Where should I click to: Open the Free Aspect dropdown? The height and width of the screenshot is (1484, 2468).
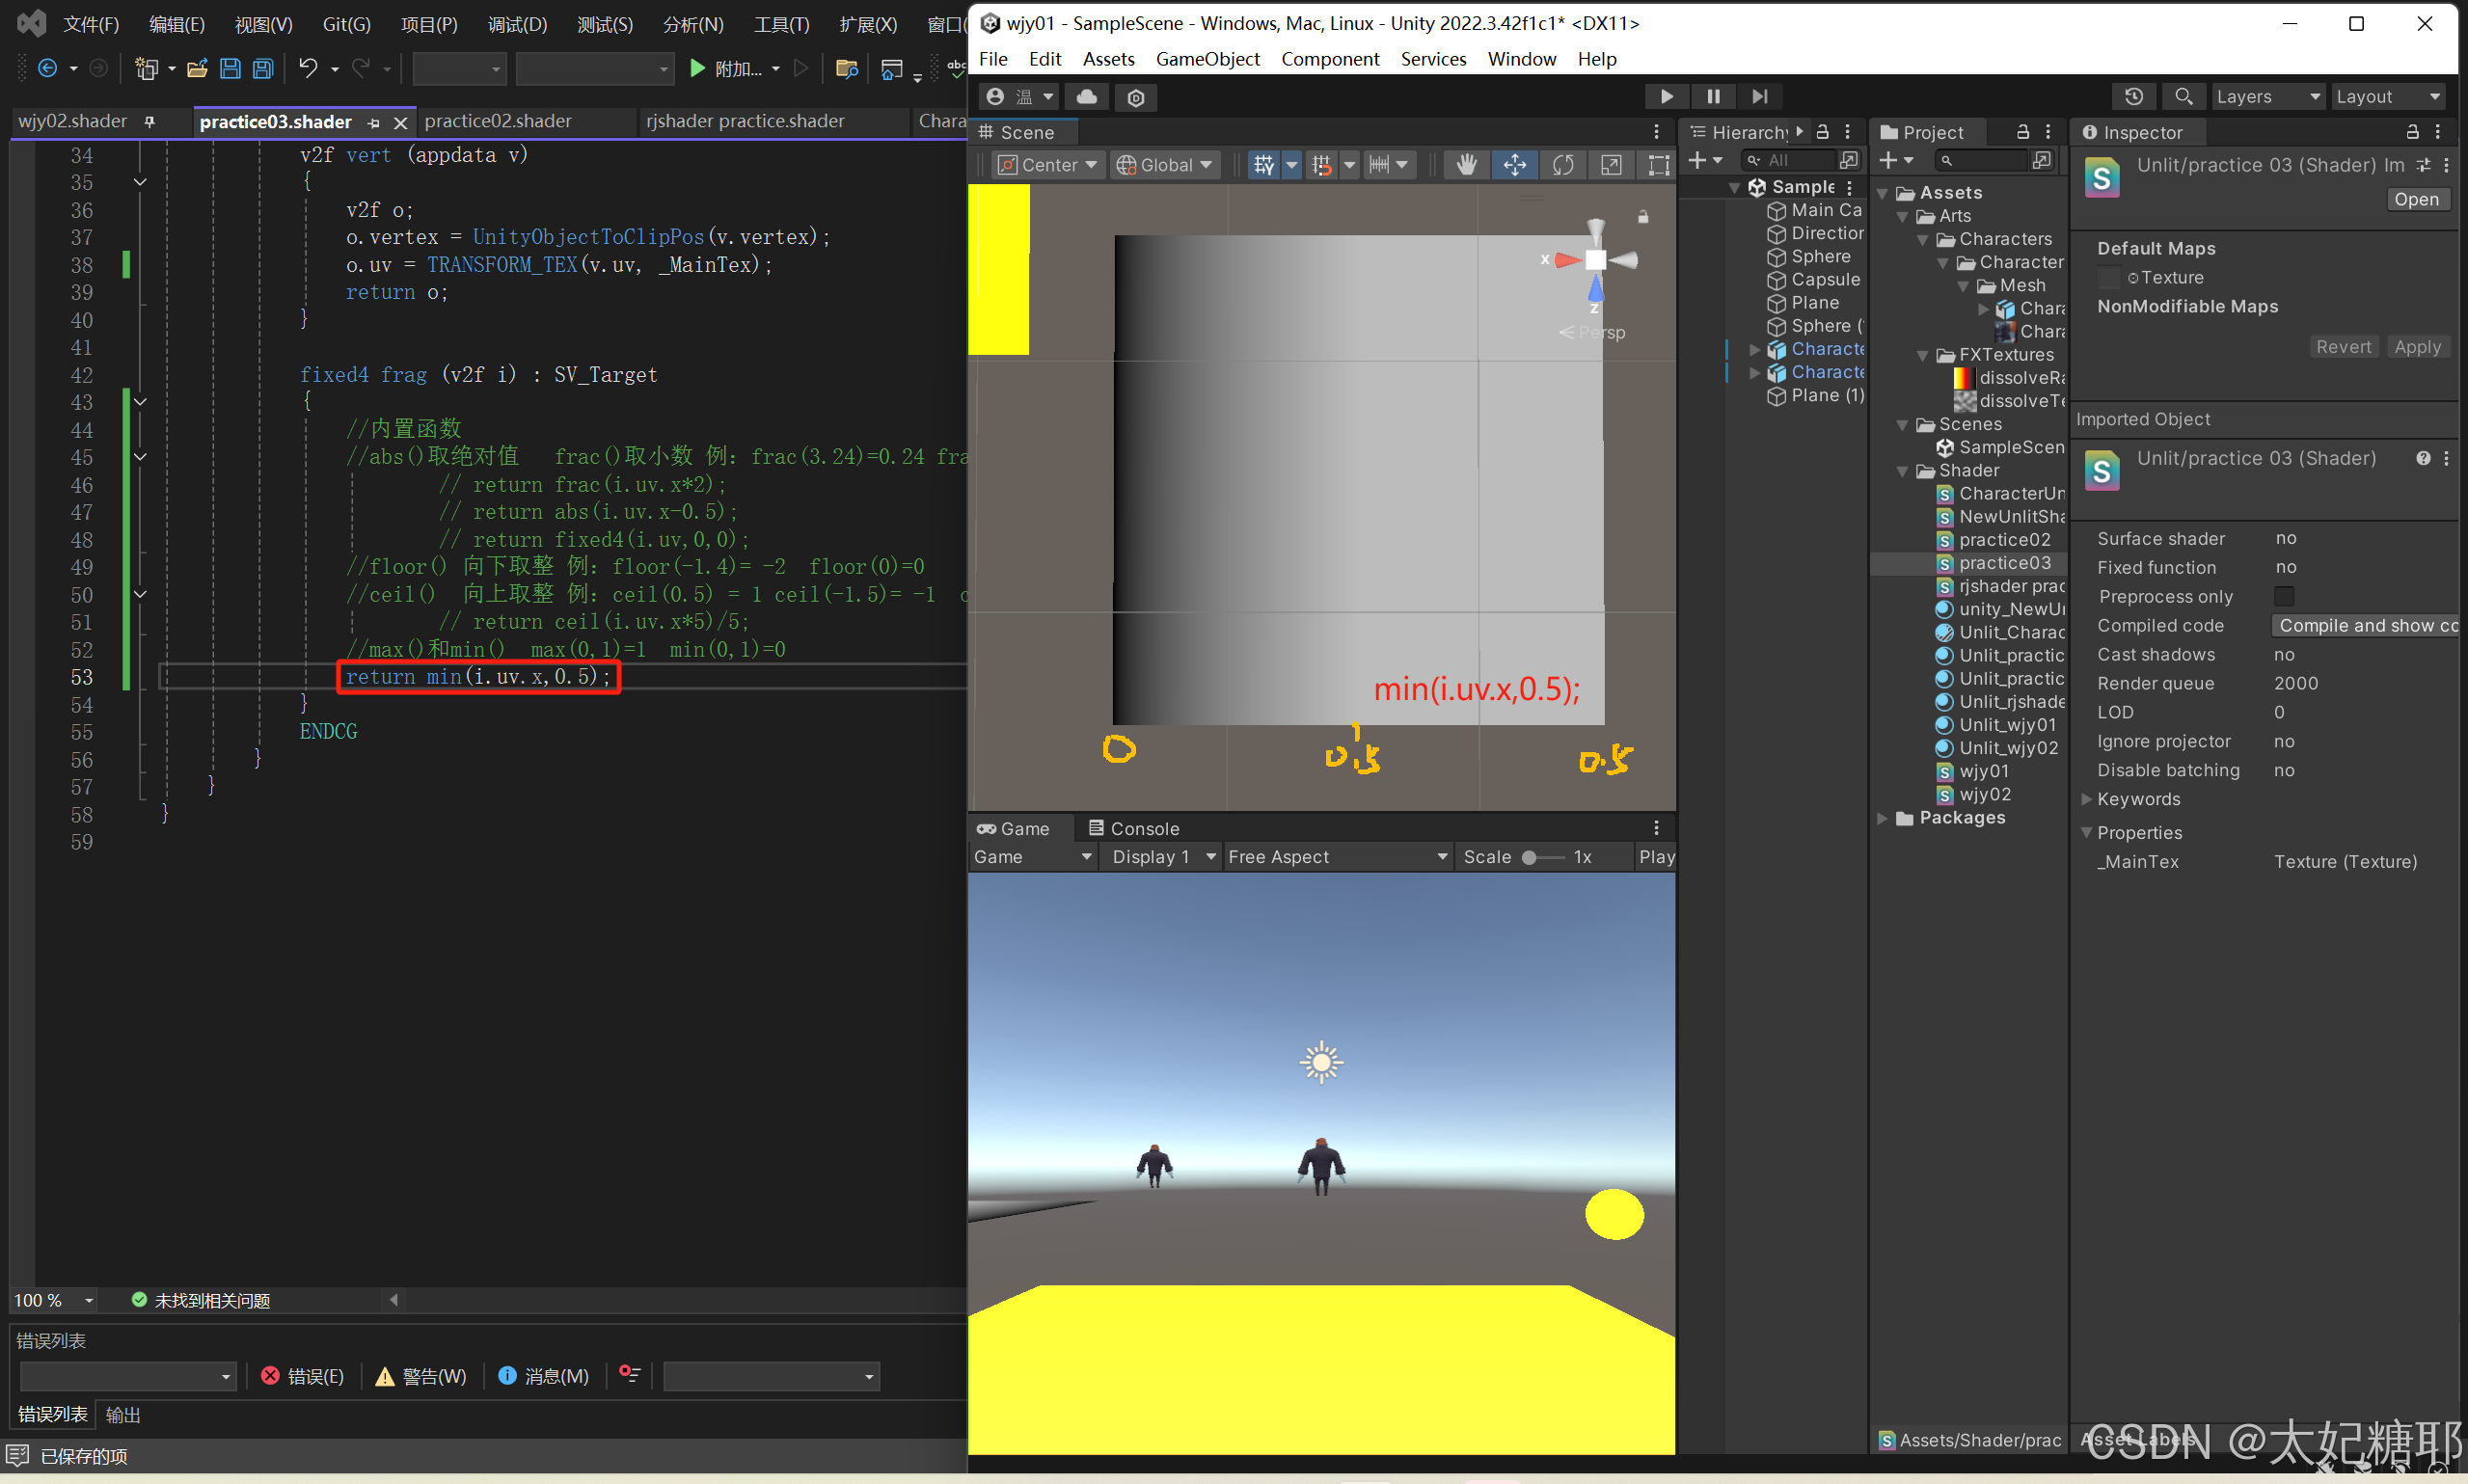click(1337, 857)
